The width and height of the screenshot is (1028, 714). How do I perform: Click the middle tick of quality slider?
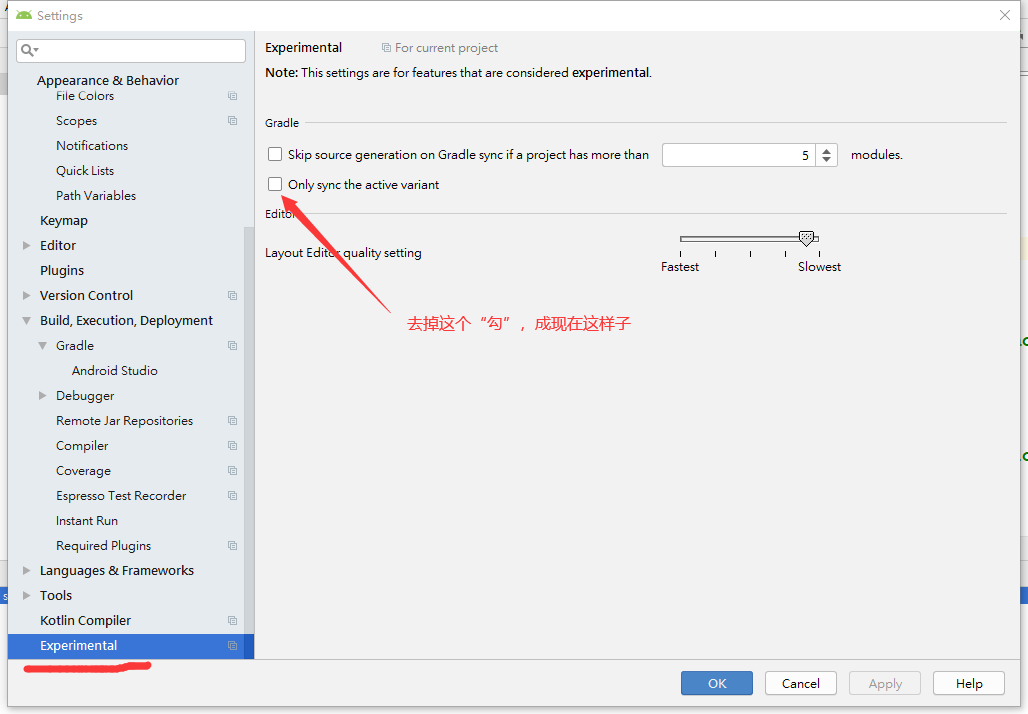point(750,253)
